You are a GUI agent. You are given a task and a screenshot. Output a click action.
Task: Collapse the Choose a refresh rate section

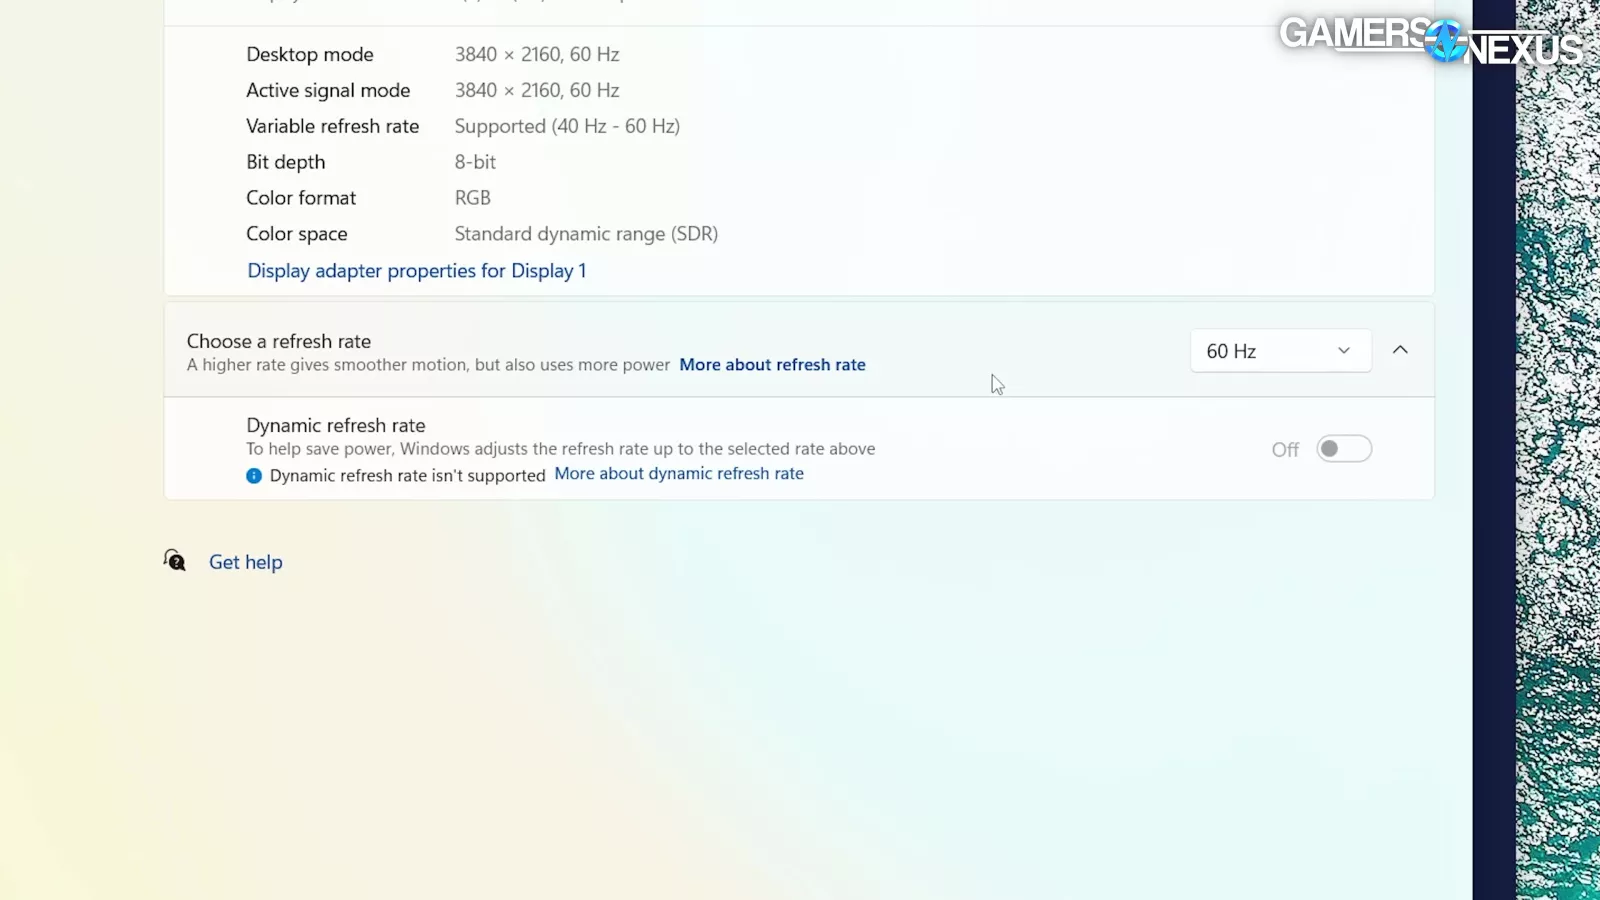(1400, 350)
